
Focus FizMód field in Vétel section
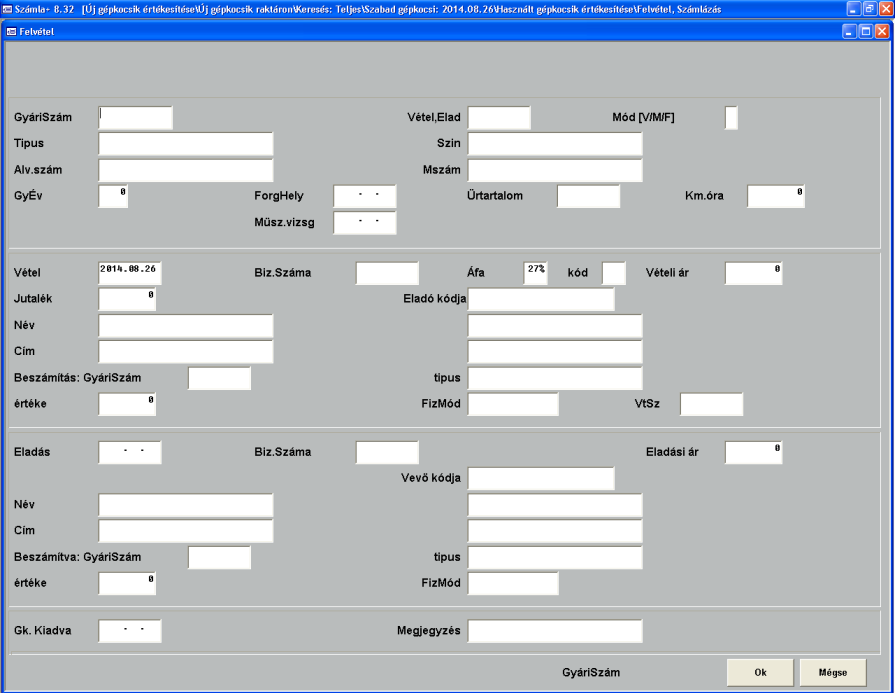pyautogui.click(x=513, y=404)
